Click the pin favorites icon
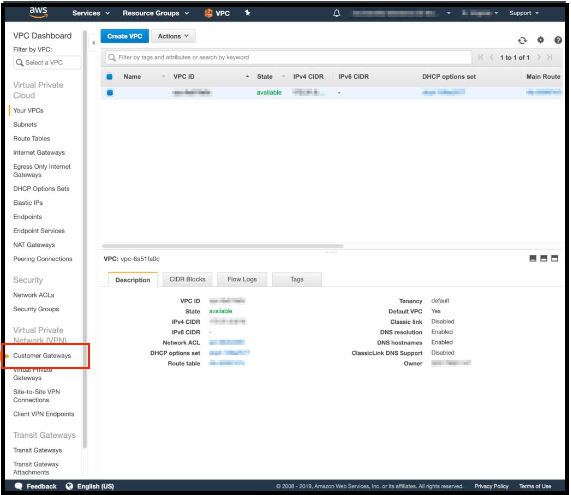The image size is (571, 495). [247, 13]
